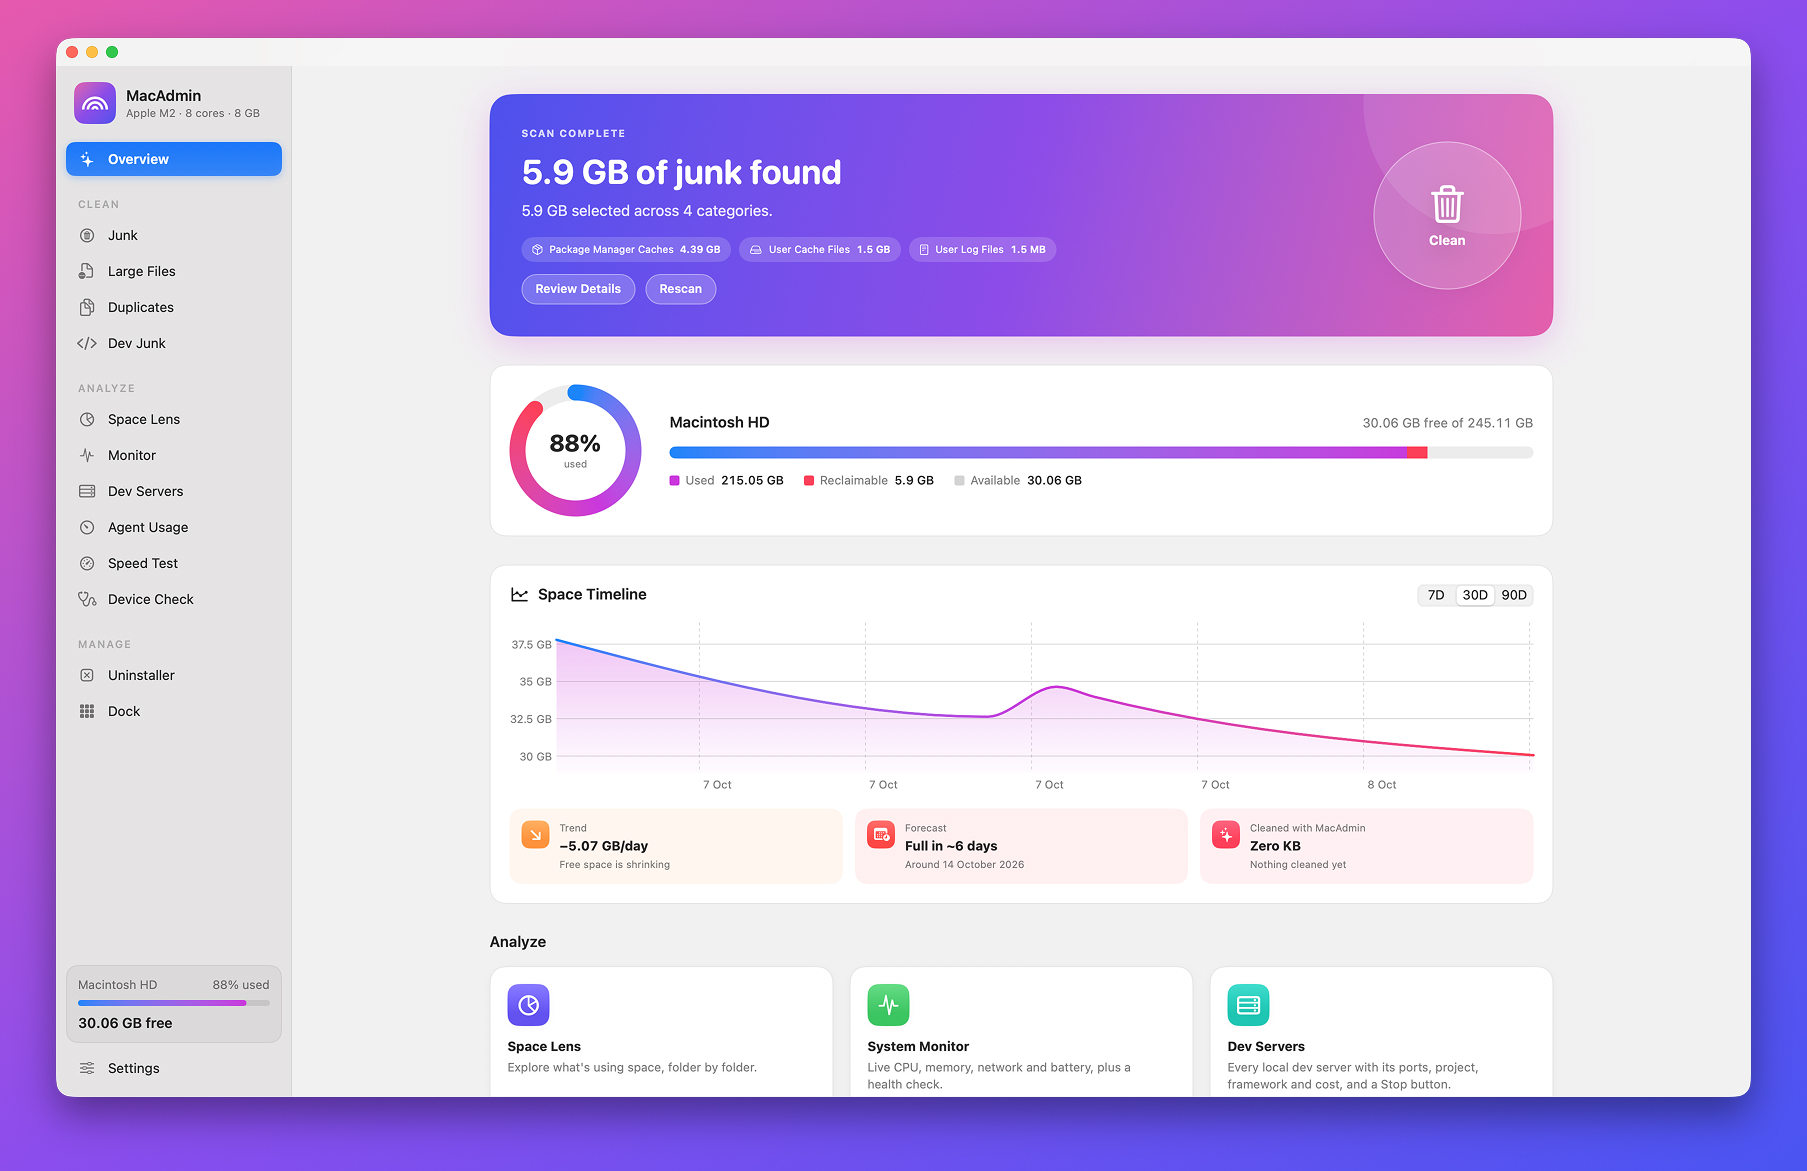Click the Cleaned with MacAdmin card
Screen dimensions: 1807x1171
point(1366,846)
